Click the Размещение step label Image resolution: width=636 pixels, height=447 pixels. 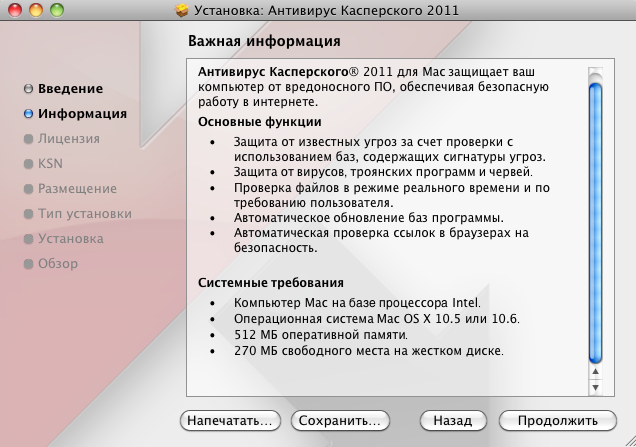pos(77,189)
